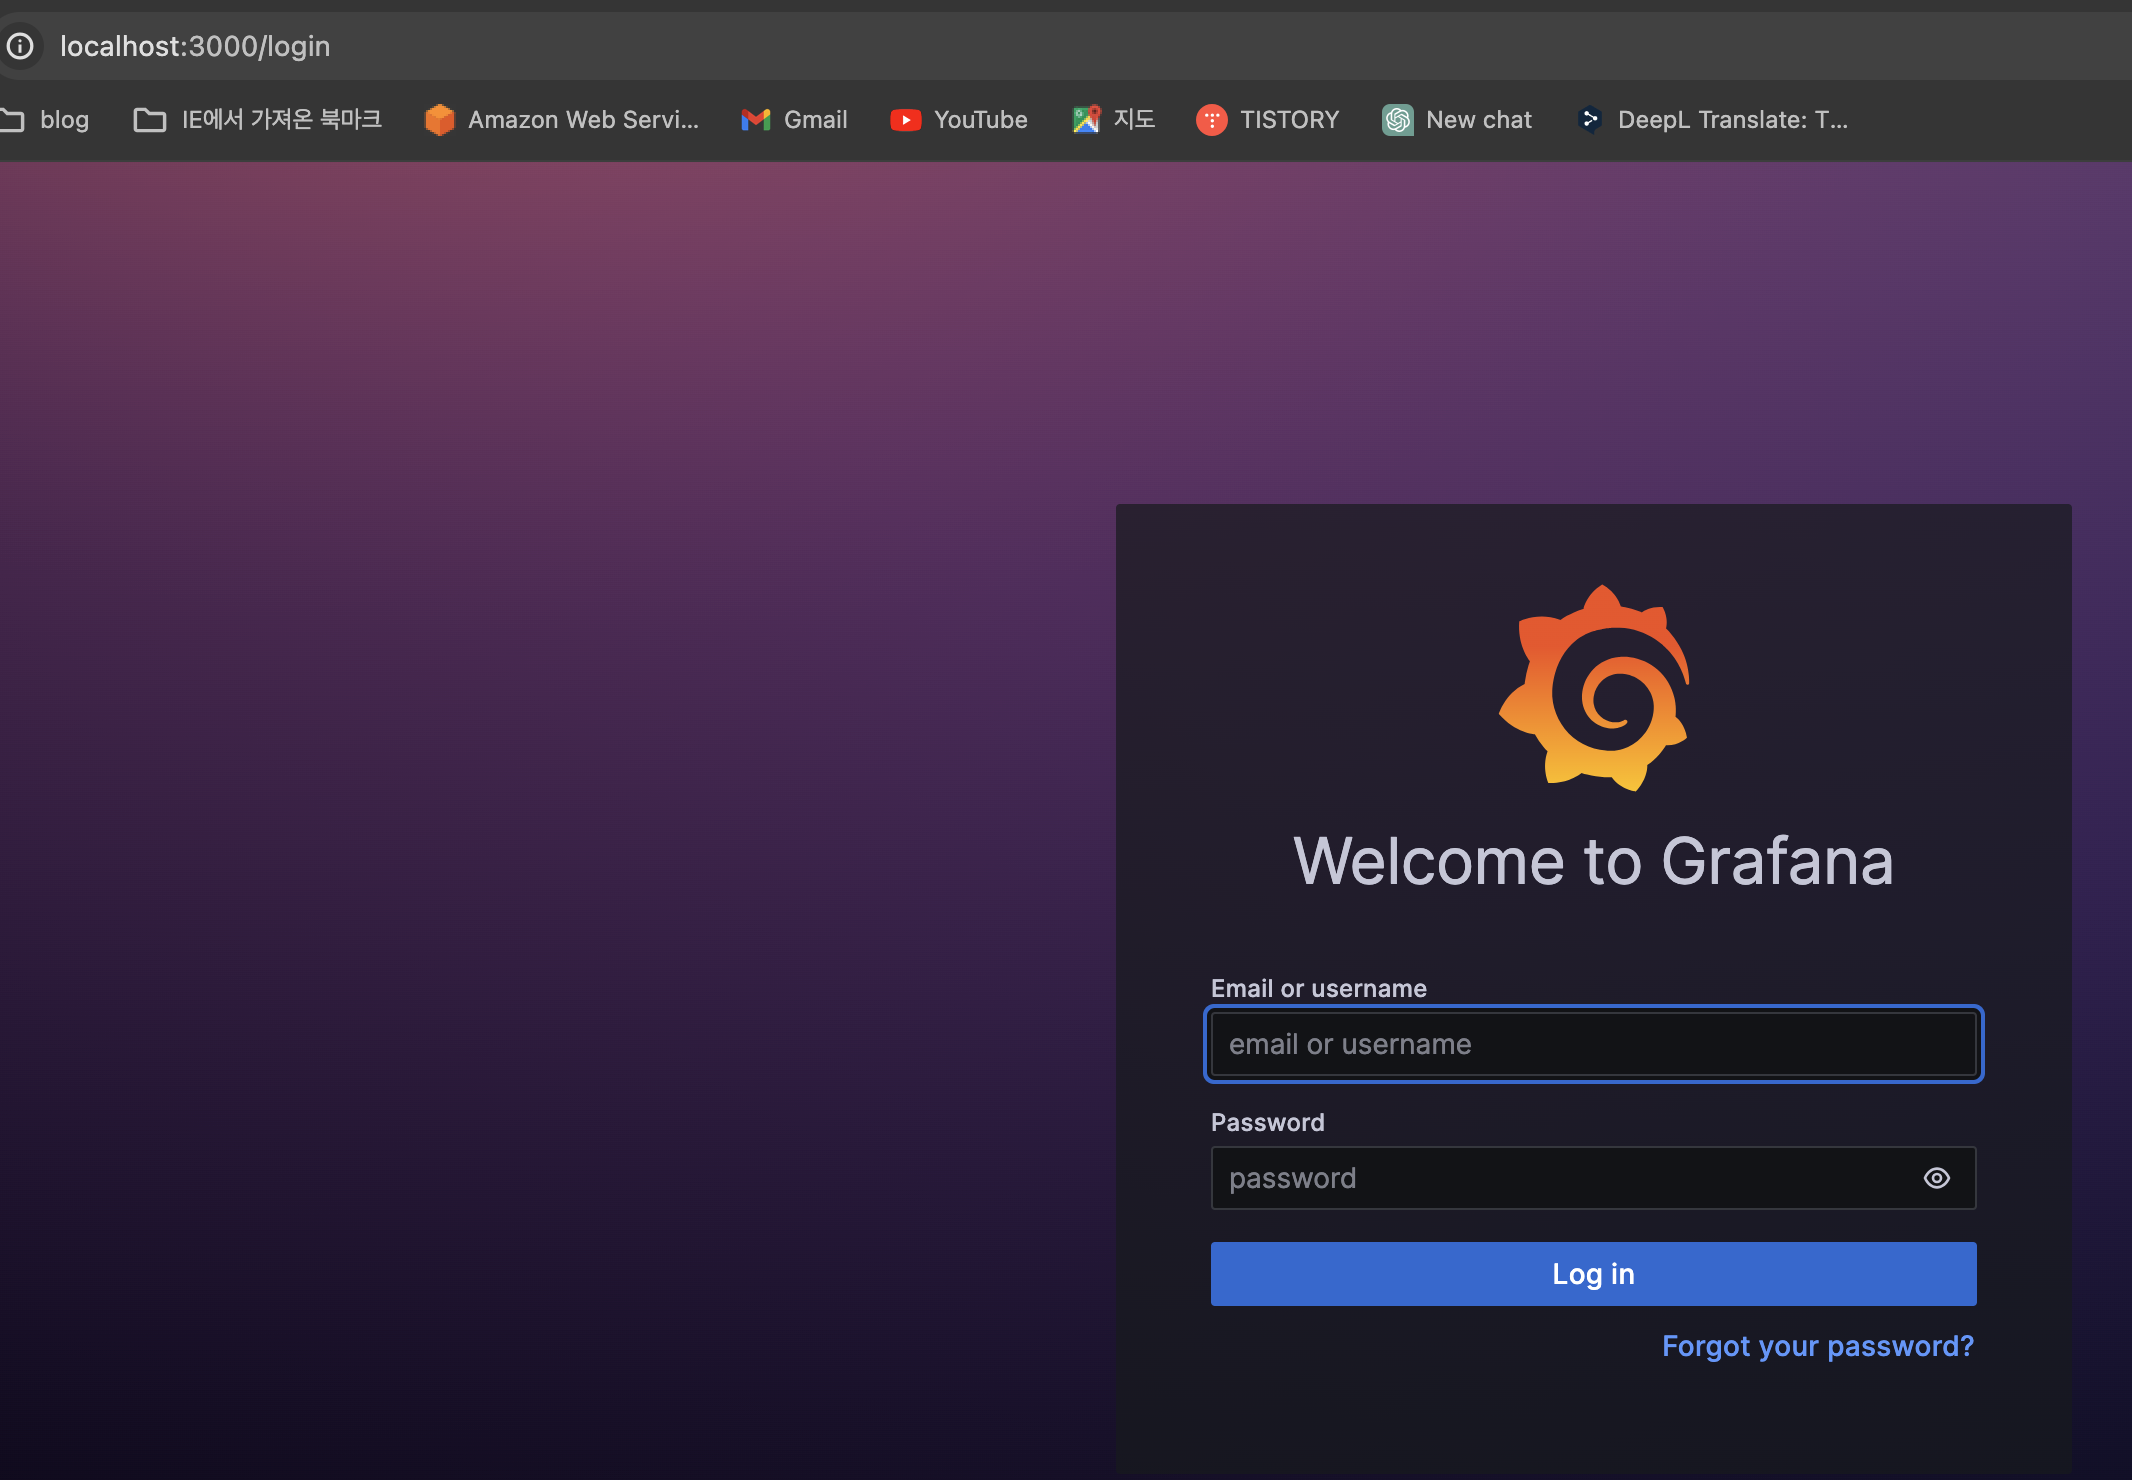
Task: Click the Grafana logo
Action: coord(1594,688)
